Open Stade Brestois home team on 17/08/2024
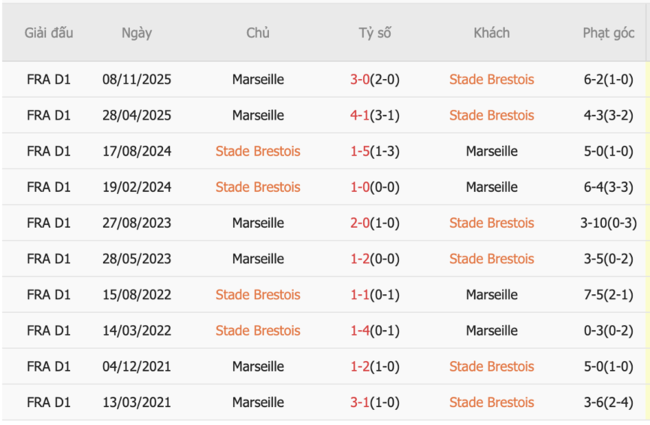This screenshot has width=650, height=425. (257, 151)
